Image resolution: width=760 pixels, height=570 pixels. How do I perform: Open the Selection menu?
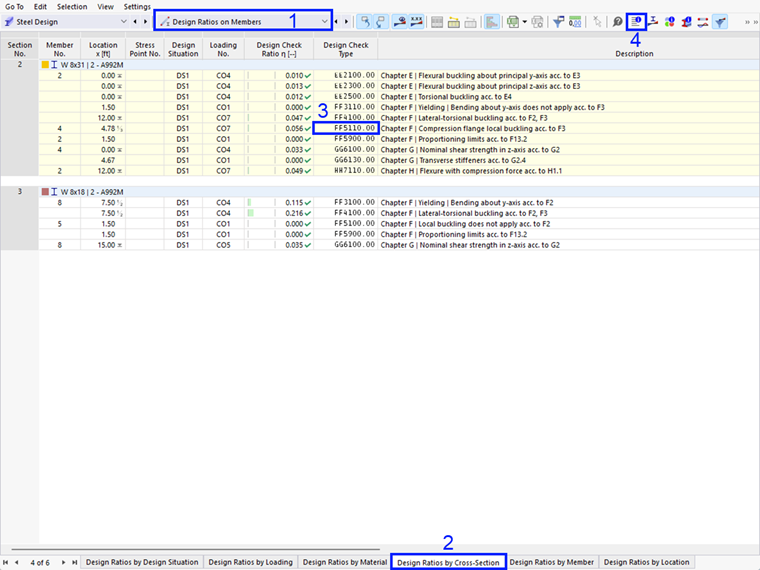tap(72, 6)
